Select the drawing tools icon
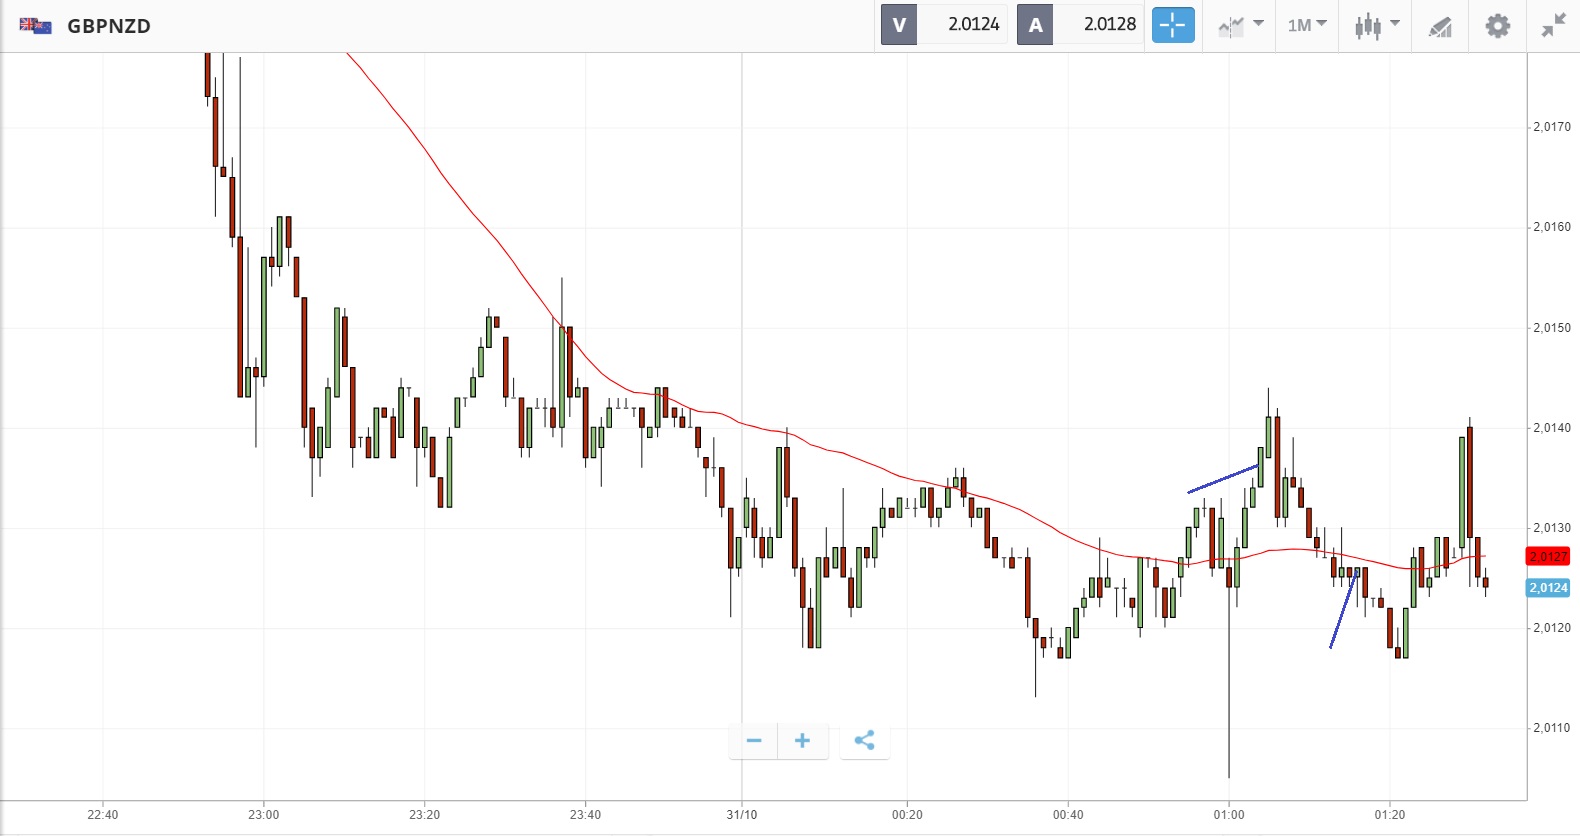This screenshot has width=1580, height=836. [x=1440, y=27]
